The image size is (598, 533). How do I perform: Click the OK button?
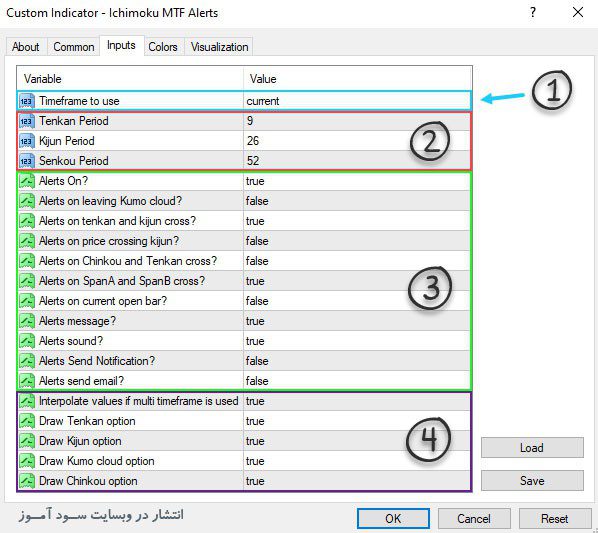pyautogui.click(x=393, y=519)
